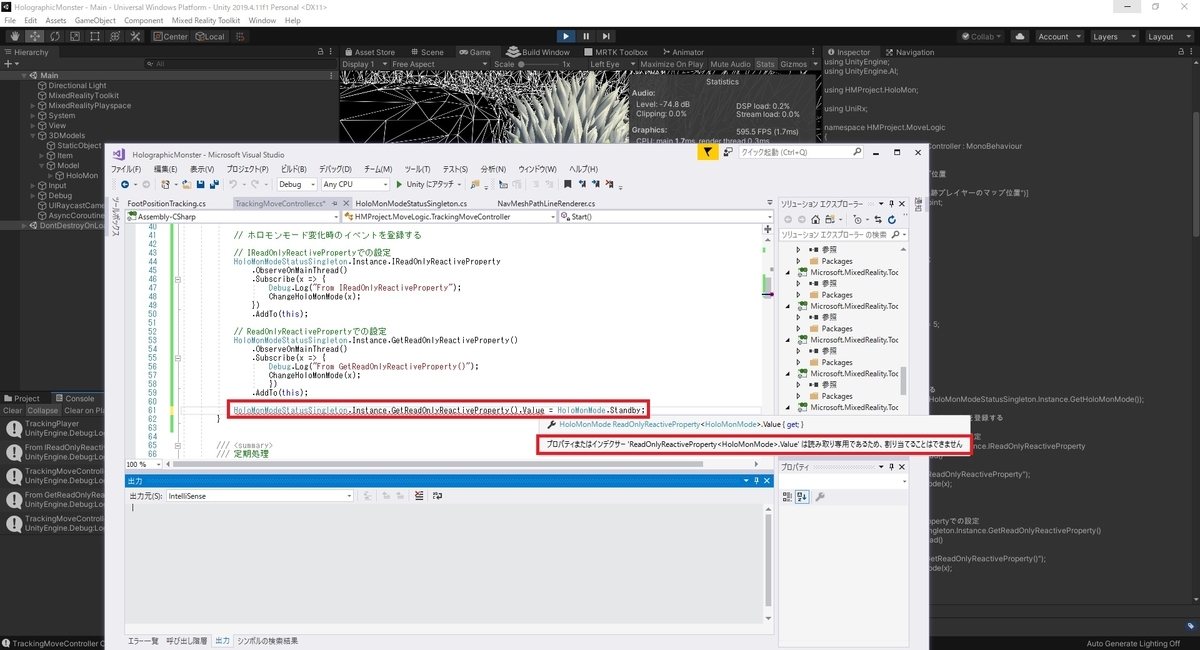Switch to Asset Store tab
The image size is (1200, 650).
coord(369,52)
